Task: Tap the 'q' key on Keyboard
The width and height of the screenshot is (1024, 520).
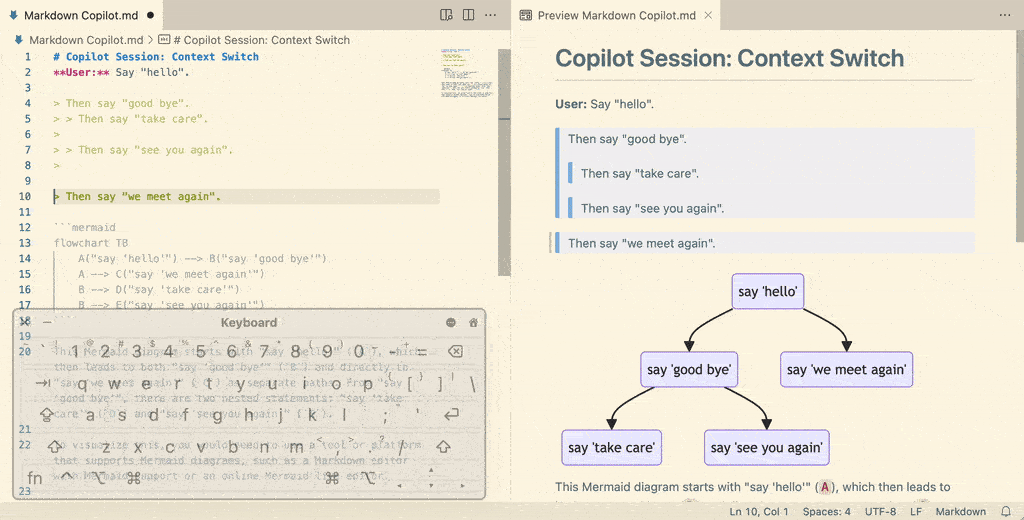Action: pos(82,383)
